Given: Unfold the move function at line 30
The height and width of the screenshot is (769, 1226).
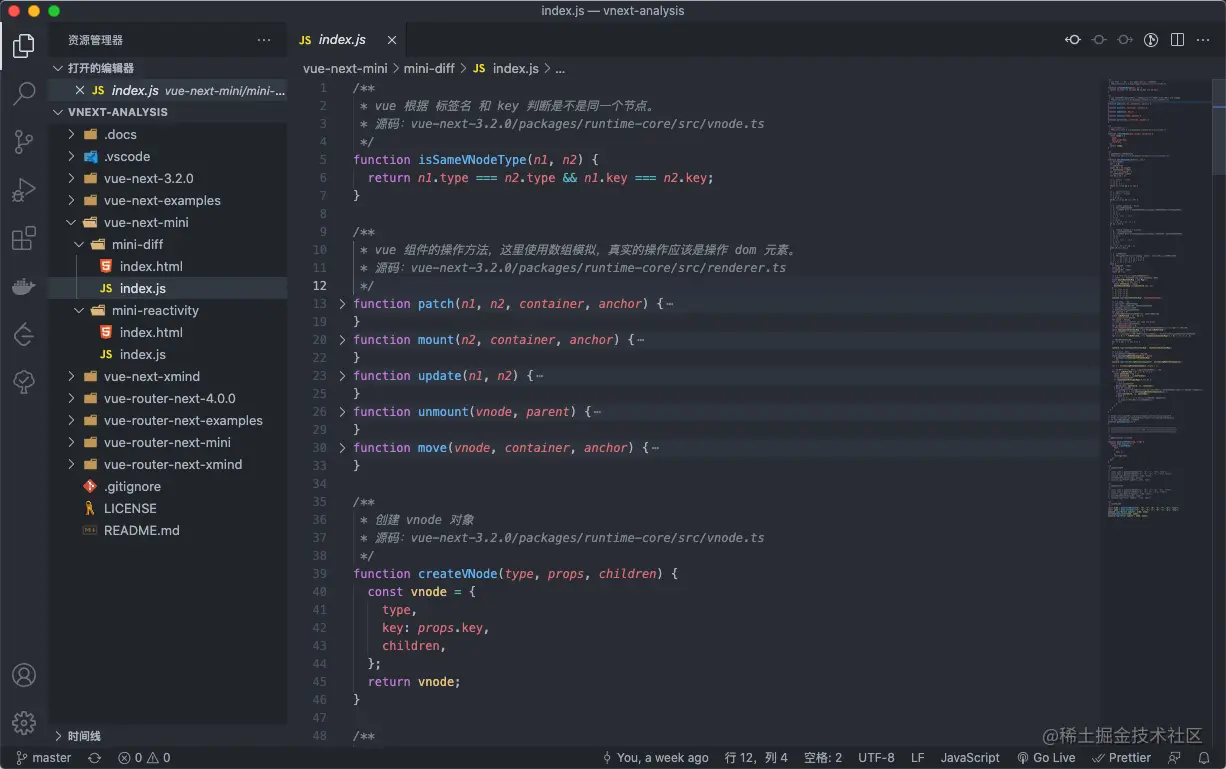Looking at the screenshot, I should [342, 447].
